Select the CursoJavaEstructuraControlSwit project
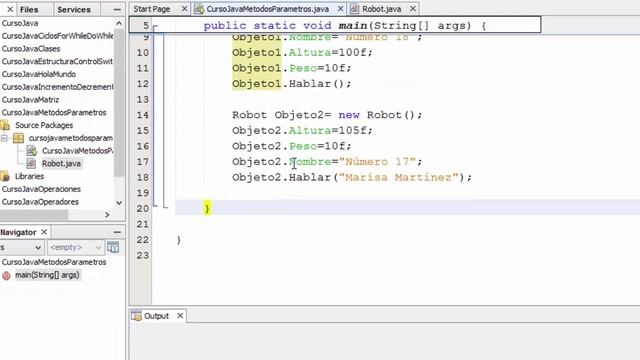 [57, 61]
